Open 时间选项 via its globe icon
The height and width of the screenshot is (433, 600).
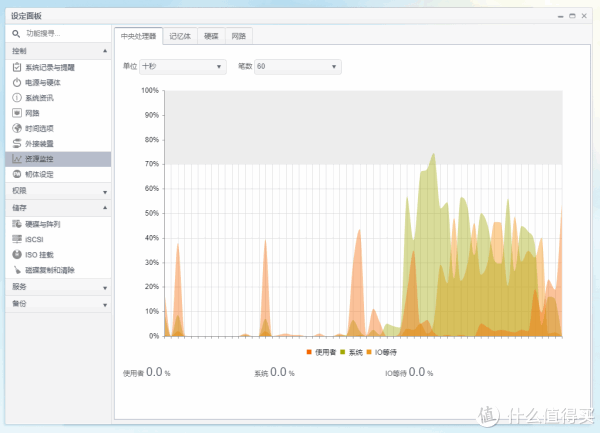pos(17,128)
